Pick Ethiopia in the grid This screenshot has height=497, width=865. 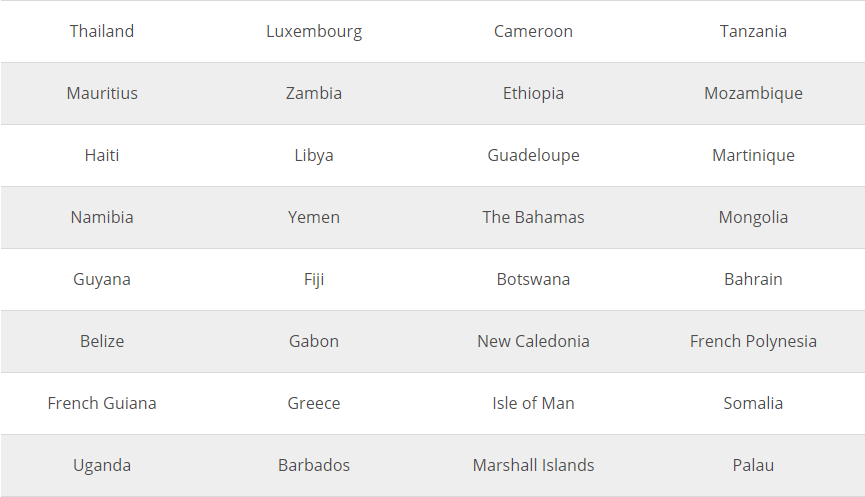533,93
